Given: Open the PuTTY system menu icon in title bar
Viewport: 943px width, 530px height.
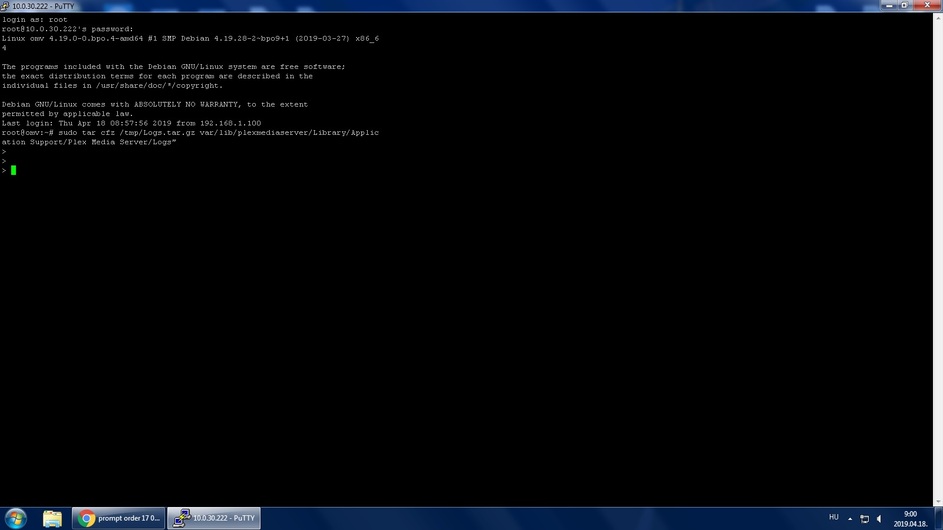Looking at the screenshot, I should pos(5,6).
